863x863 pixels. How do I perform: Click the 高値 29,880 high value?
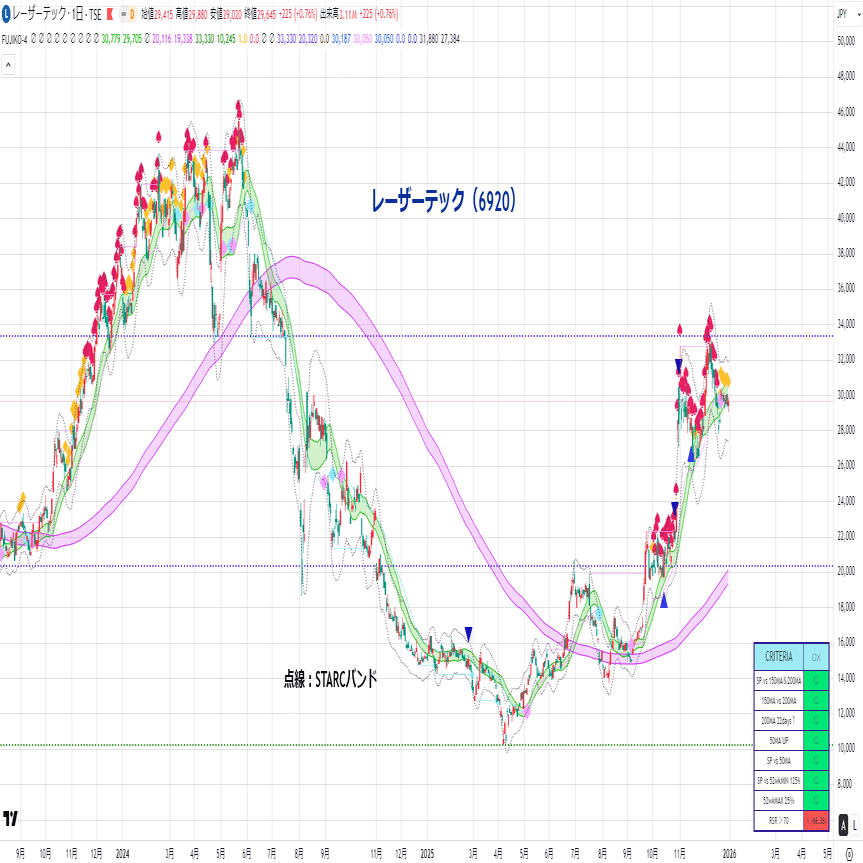192,14
